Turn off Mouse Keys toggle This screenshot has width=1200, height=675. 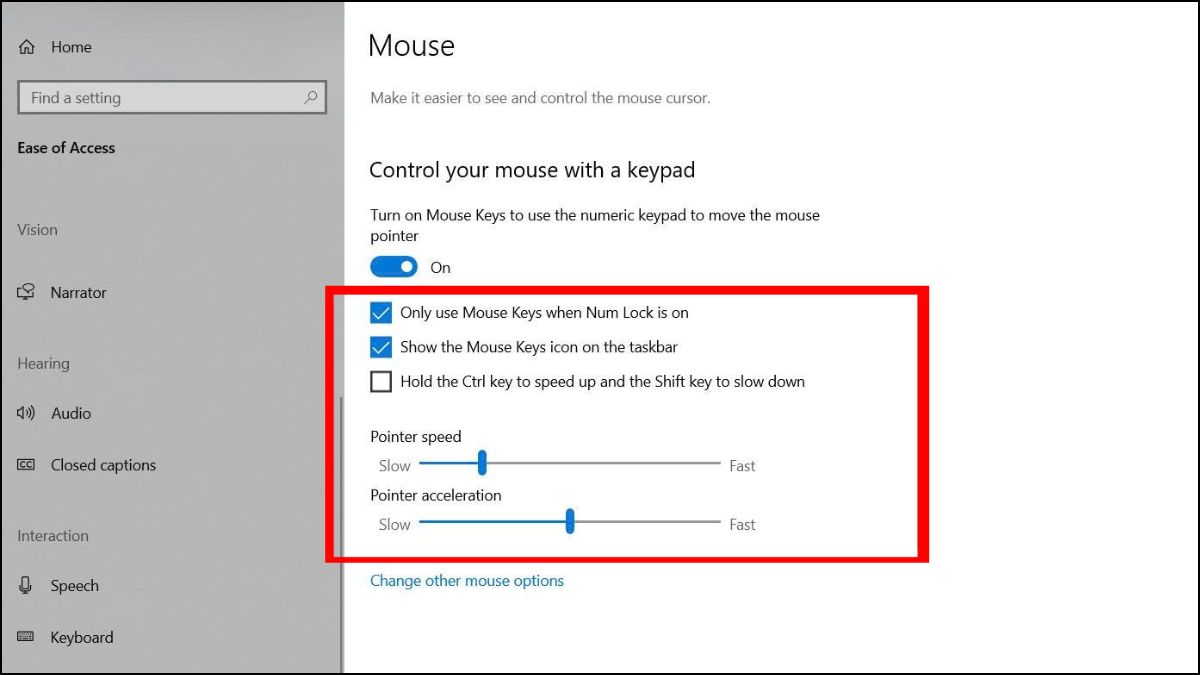click(x=394, y=267)
